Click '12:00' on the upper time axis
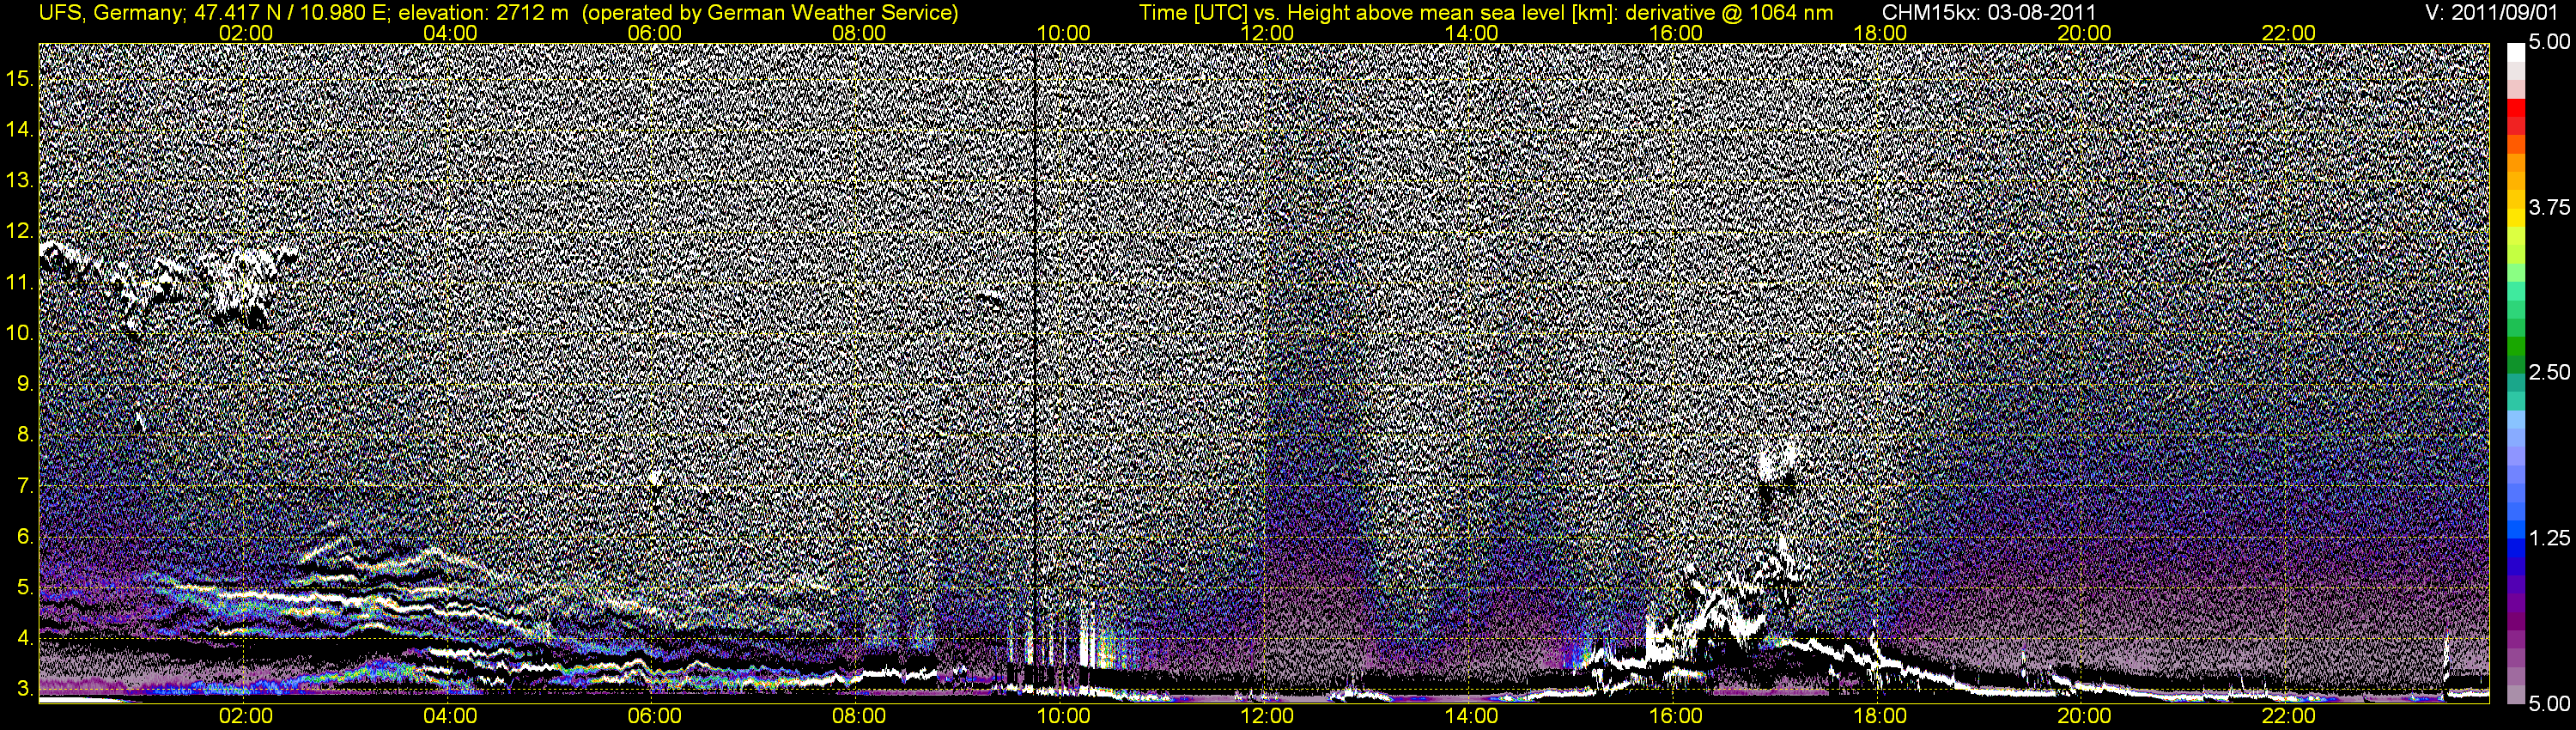The image size is (2576, 730). click(x=1267, y=33)
